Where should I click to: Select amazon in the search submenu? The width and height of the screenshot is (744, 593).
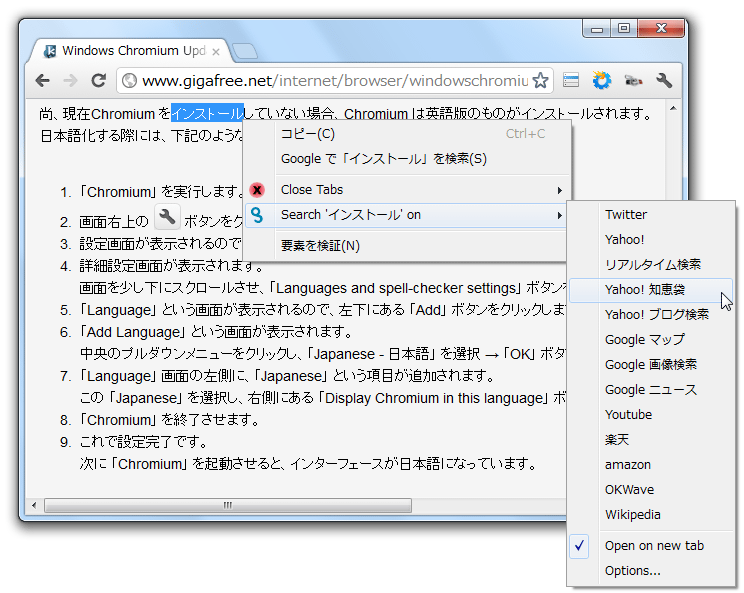(651, 464)
